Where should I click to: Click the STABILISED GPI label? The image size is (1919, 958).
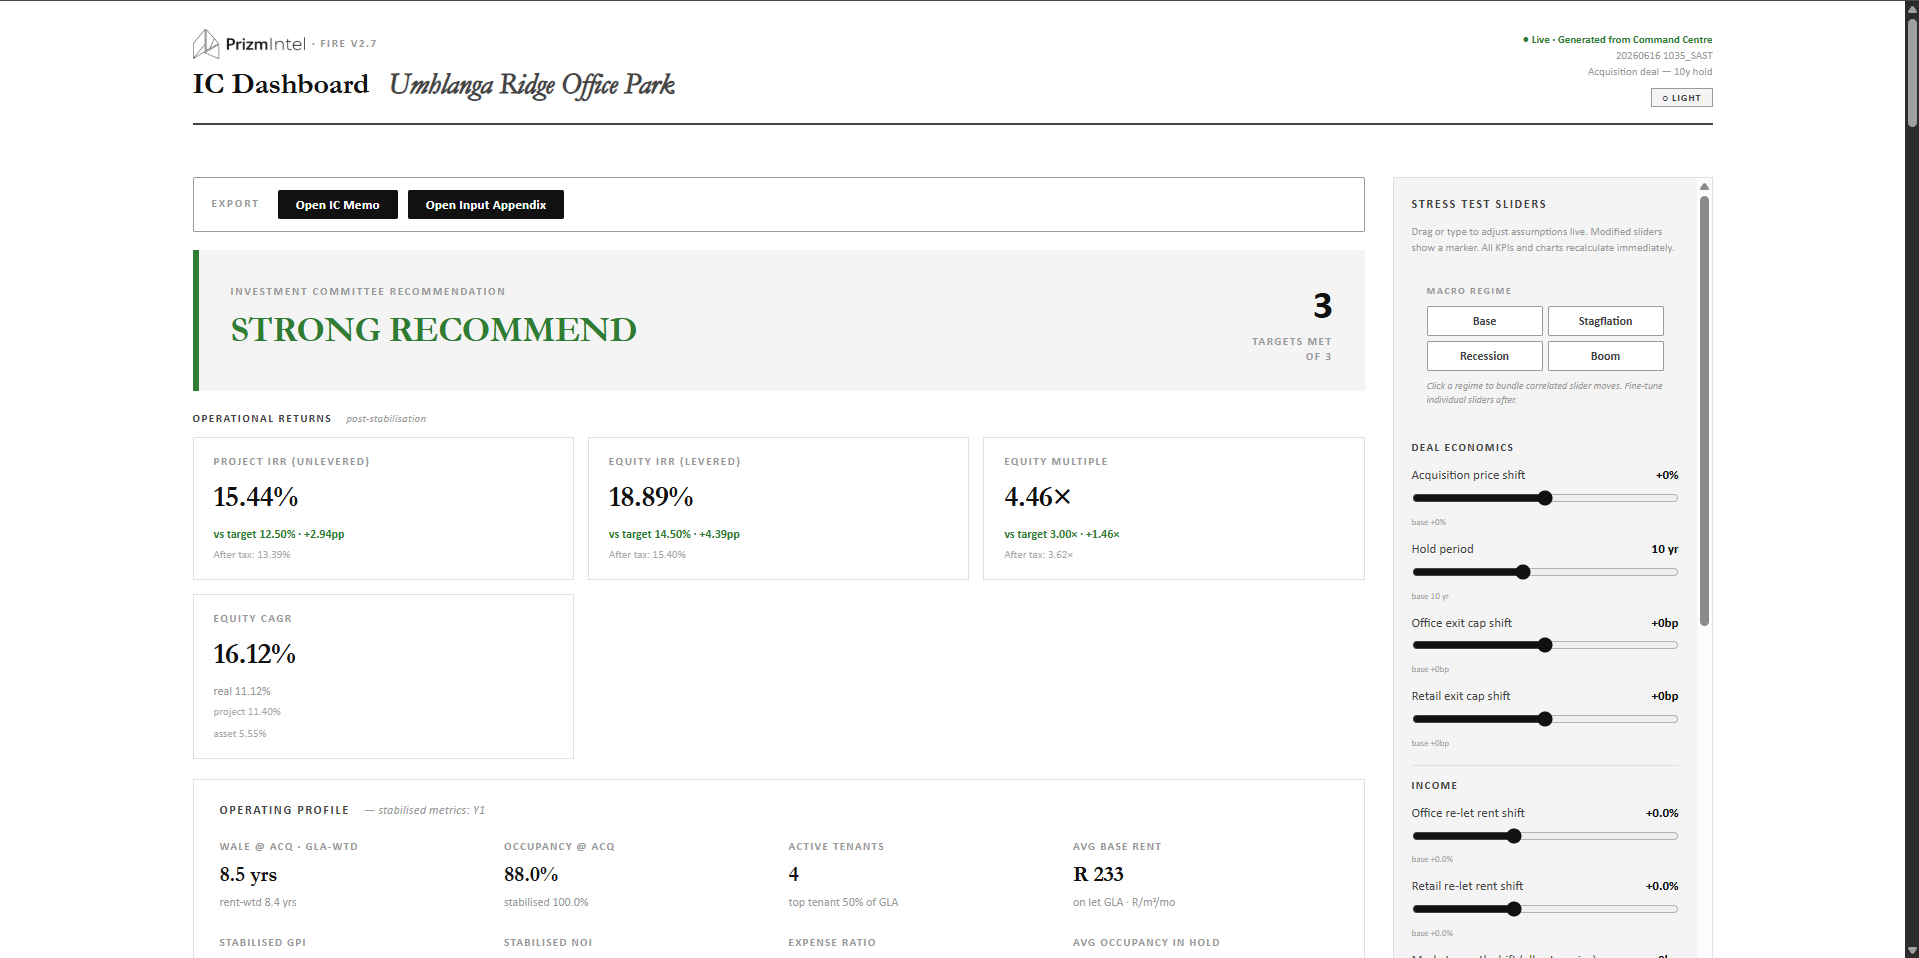(263, 943)
